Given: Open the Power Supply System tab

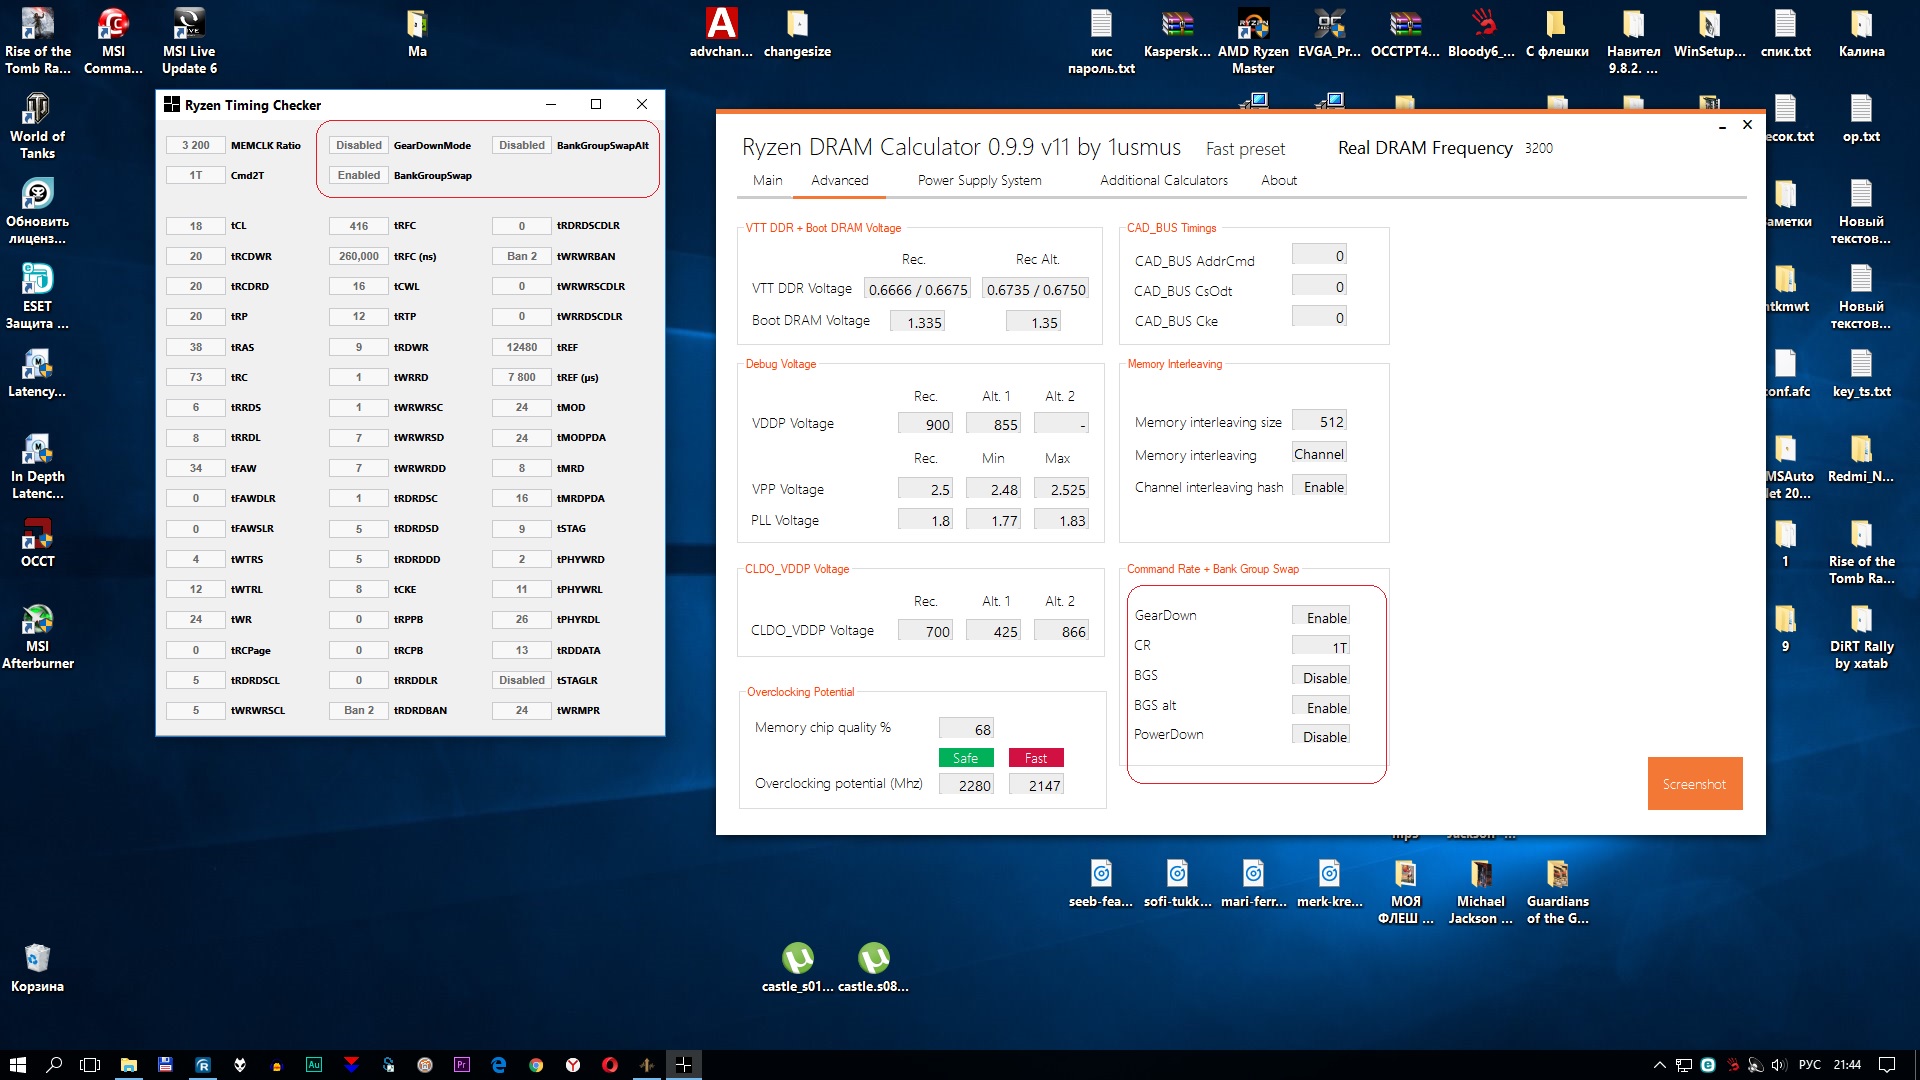Looking at the screenshot, I should point(979,180).
